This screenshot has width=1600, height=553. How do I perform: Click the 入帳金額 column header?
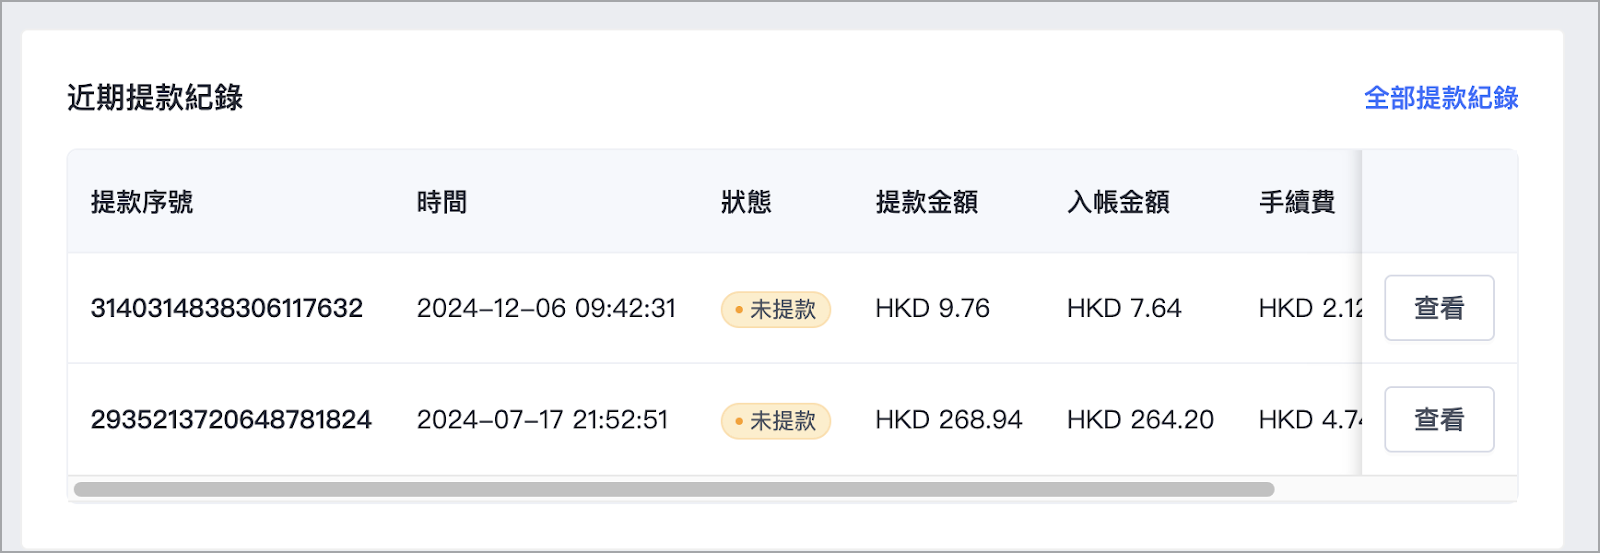(x=1118, y=202)
